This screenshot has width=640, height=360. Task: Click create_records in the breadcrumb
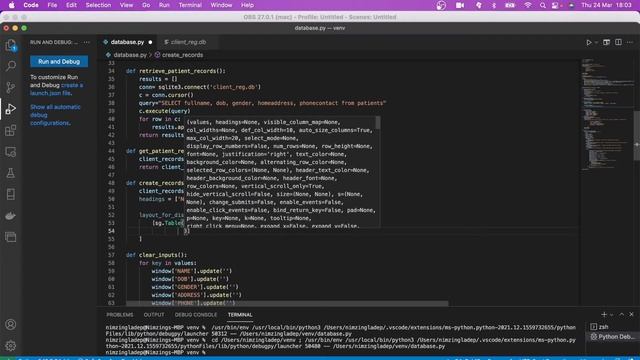coord(182,55)
